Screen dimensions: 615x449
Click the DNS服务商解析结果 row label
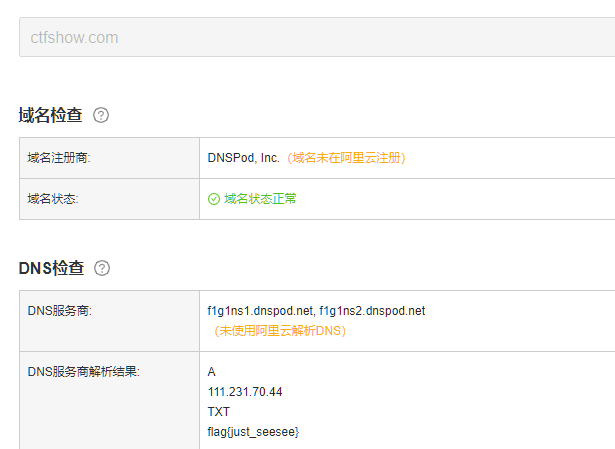point(83,372)
